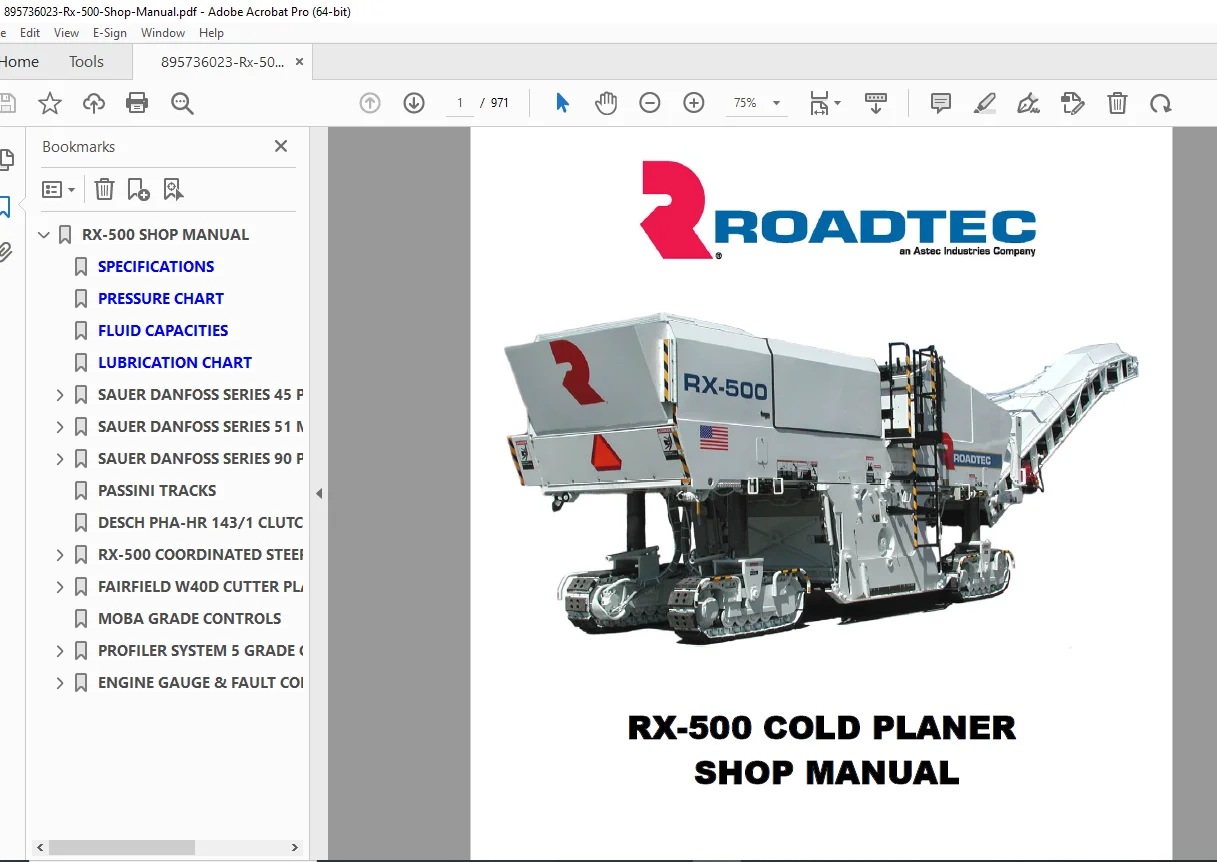Viewport: 1217px width, 862px height.
Task: Open the find text magnifier tool
Action: (182, 103)
